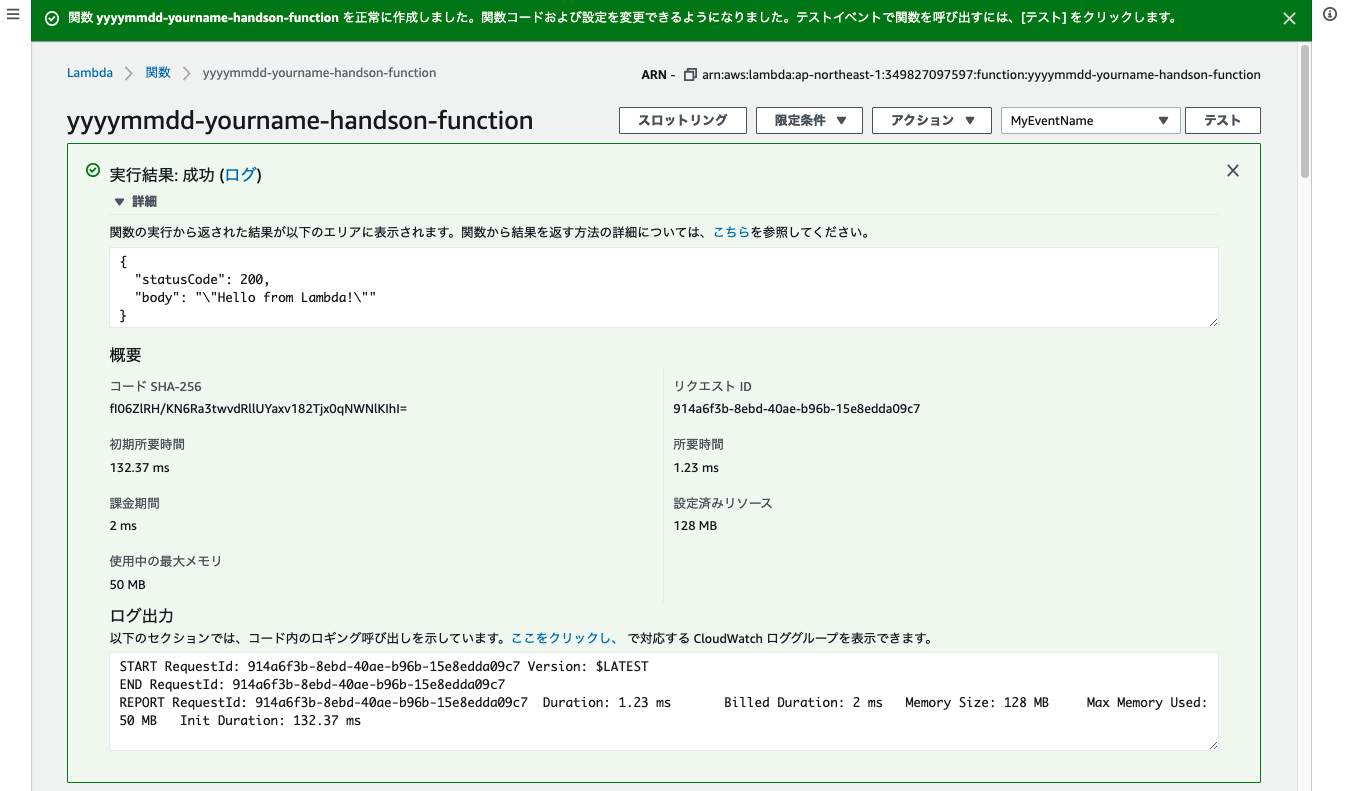Go to Lambda breadcrumb
This screenshot has width=1346, height=791.
coord(90,73)
